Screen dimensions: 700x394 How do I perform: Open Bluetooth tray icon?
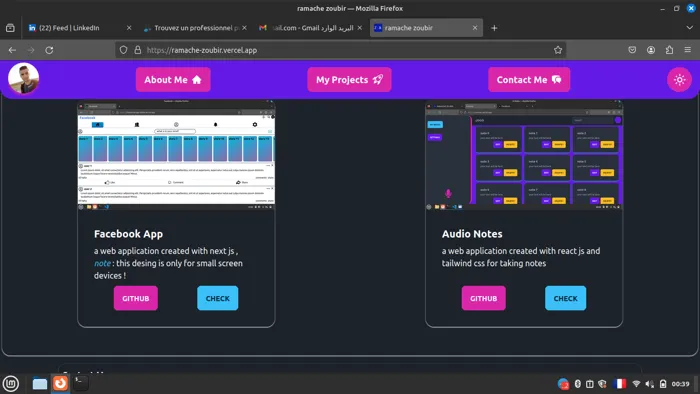[577, 384]
